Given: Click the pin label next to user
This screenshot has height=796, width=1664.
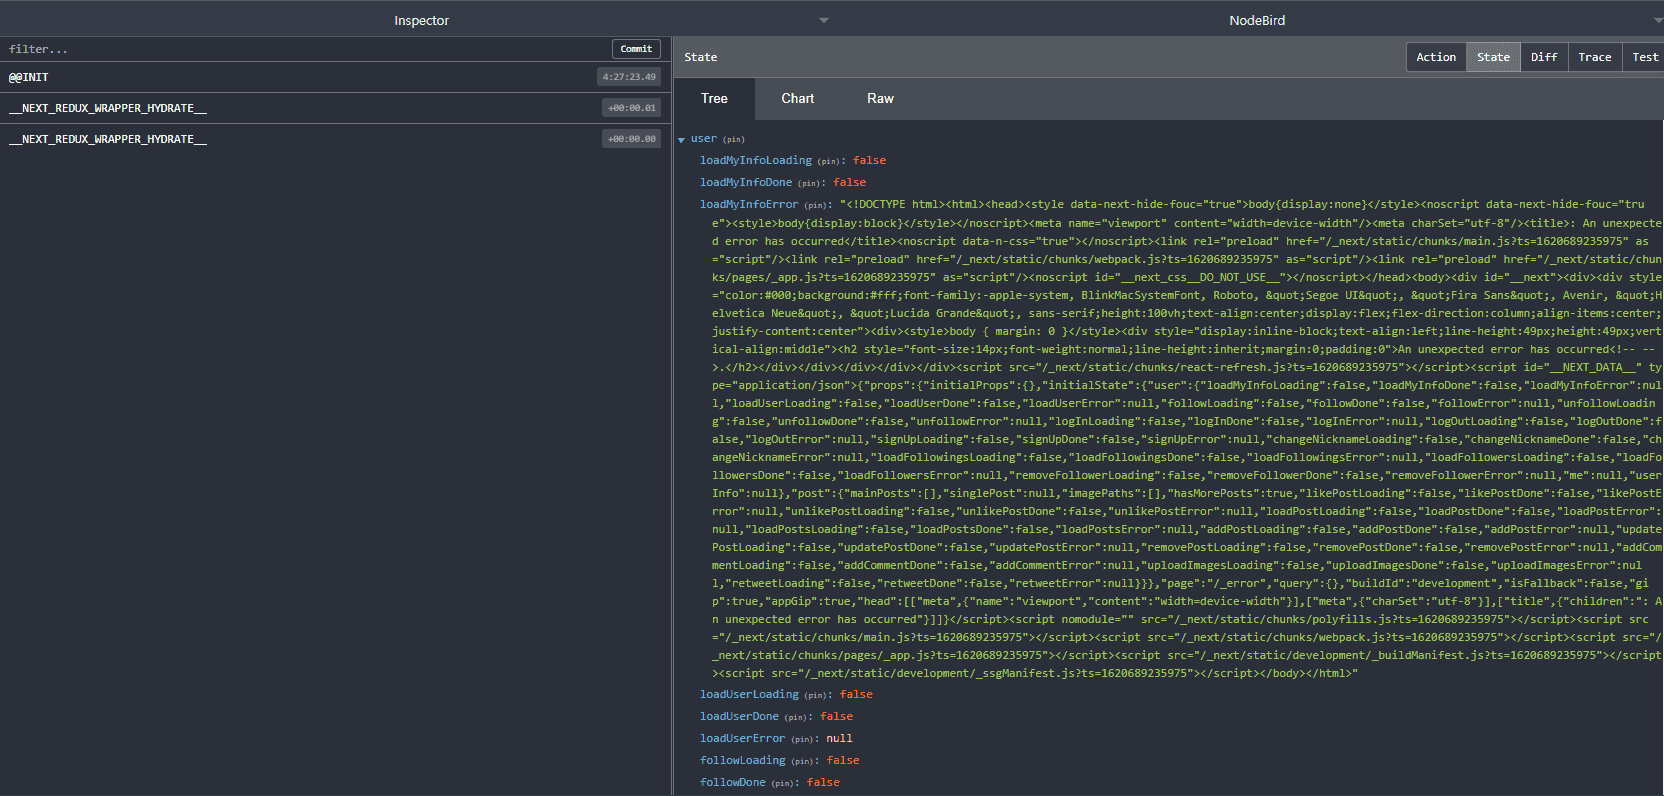Looking at the screenshot, I should pyautogui.click(x=734, y=140).
